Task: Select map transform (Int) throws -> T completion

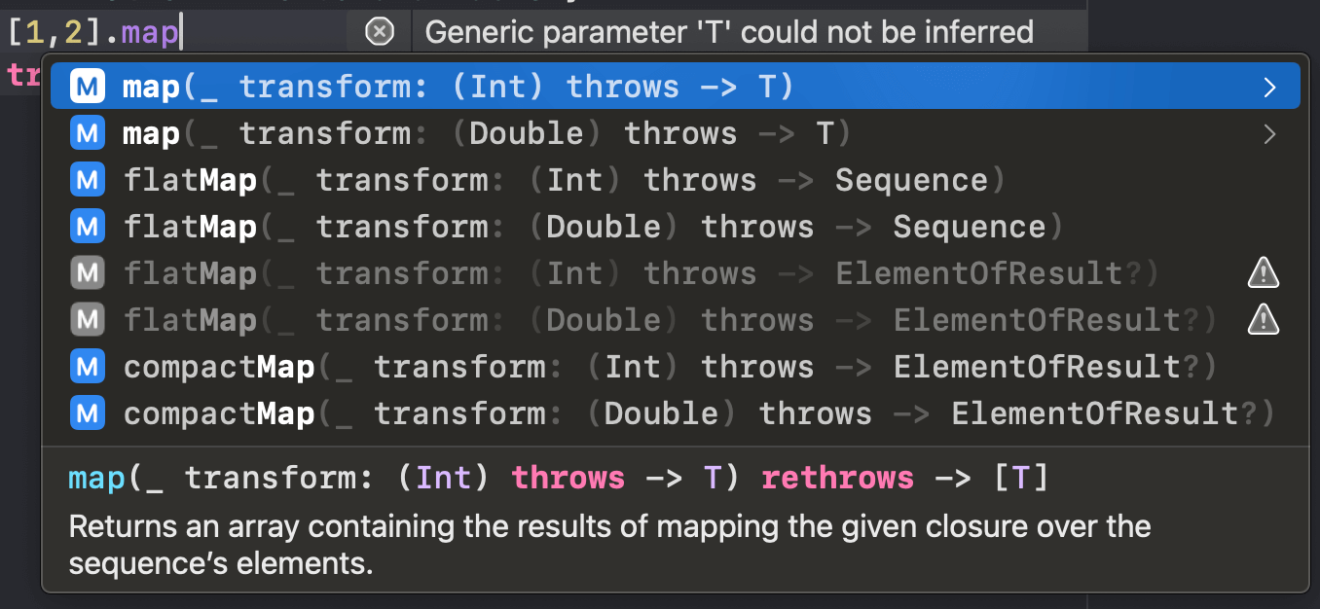Action: click(676, 87)
